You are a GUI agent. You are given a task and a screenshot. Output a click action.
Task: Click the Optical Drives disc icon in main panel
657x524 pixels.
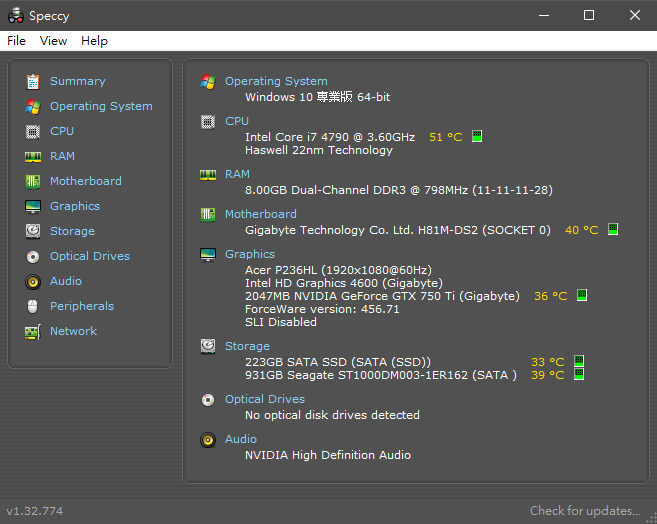pos(208,400)
